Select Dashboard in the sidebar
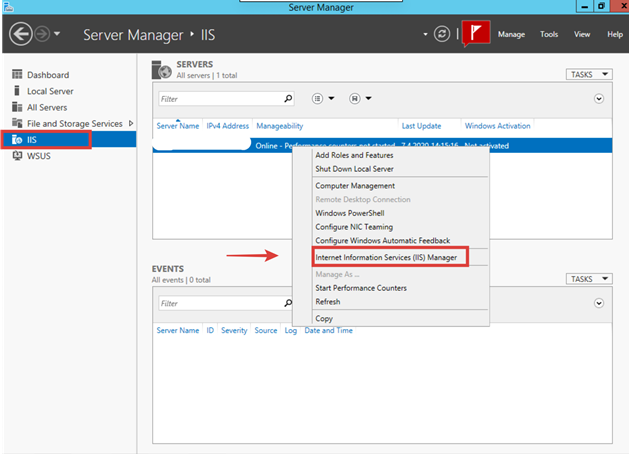The width and height of the screenshot is (629, 454). coord(48,75)
